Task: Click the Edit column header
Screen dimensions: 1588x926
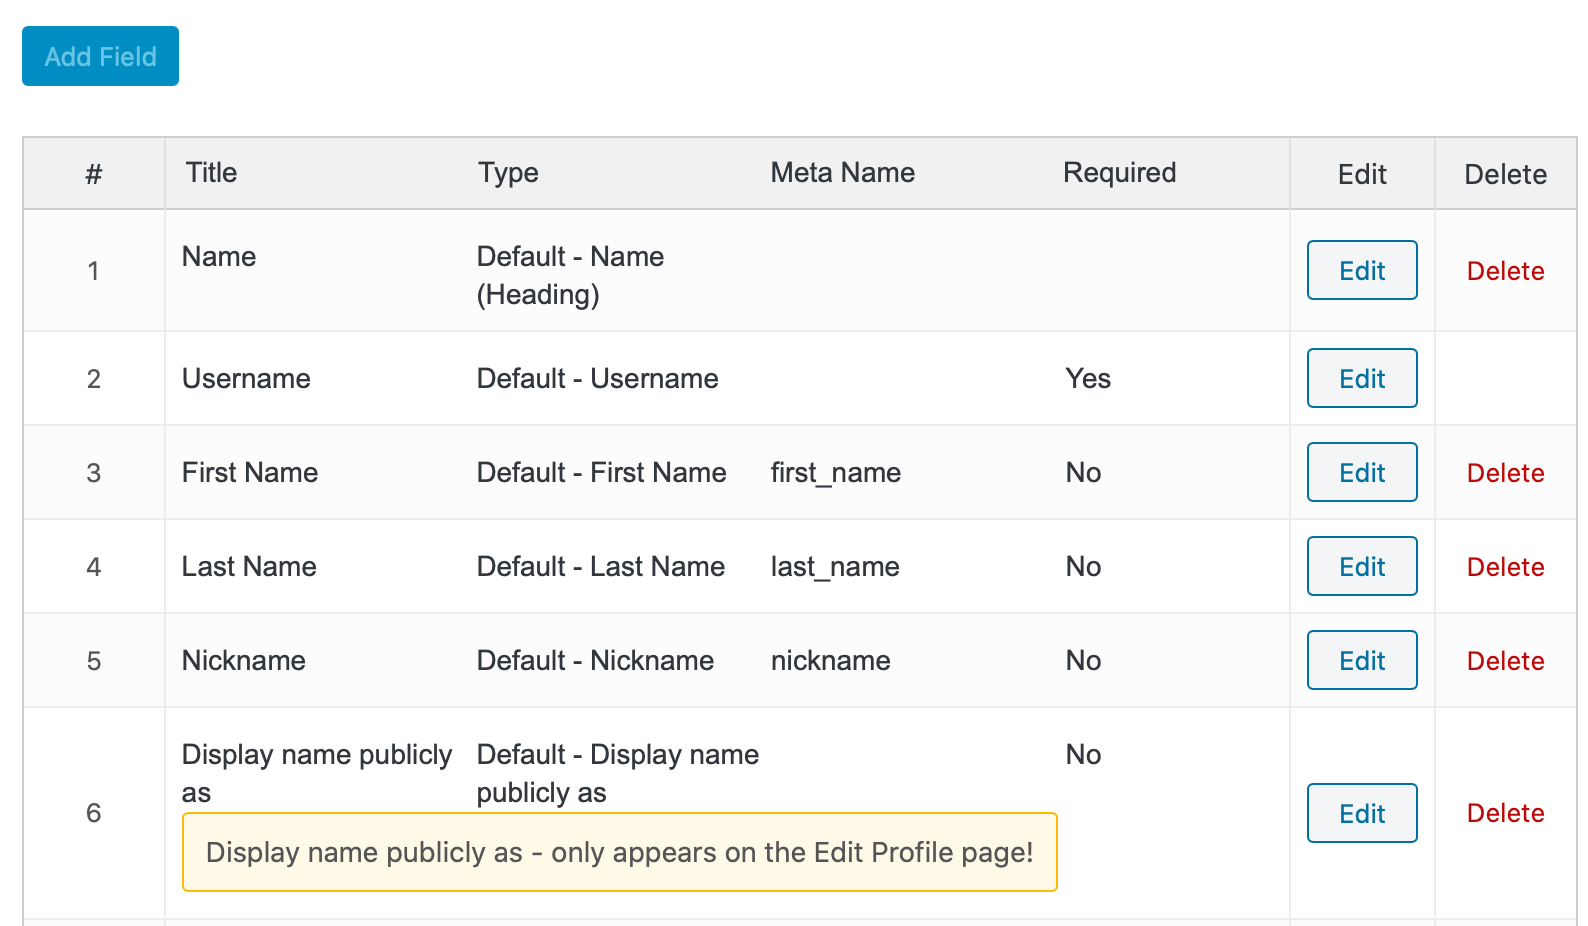Action: pos(1362,174)
